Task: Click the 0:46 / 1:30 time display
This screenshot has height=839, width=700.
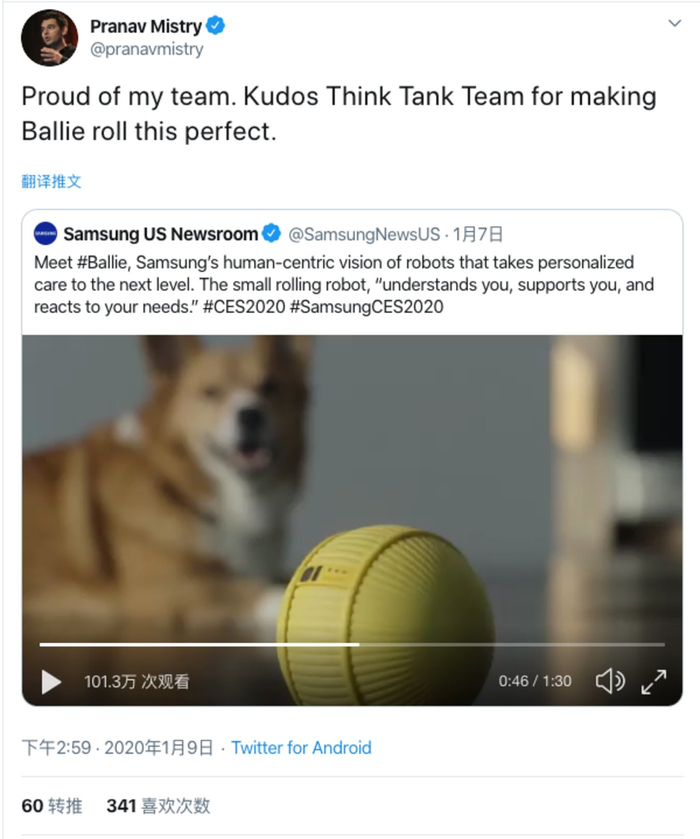Action: 535,681
